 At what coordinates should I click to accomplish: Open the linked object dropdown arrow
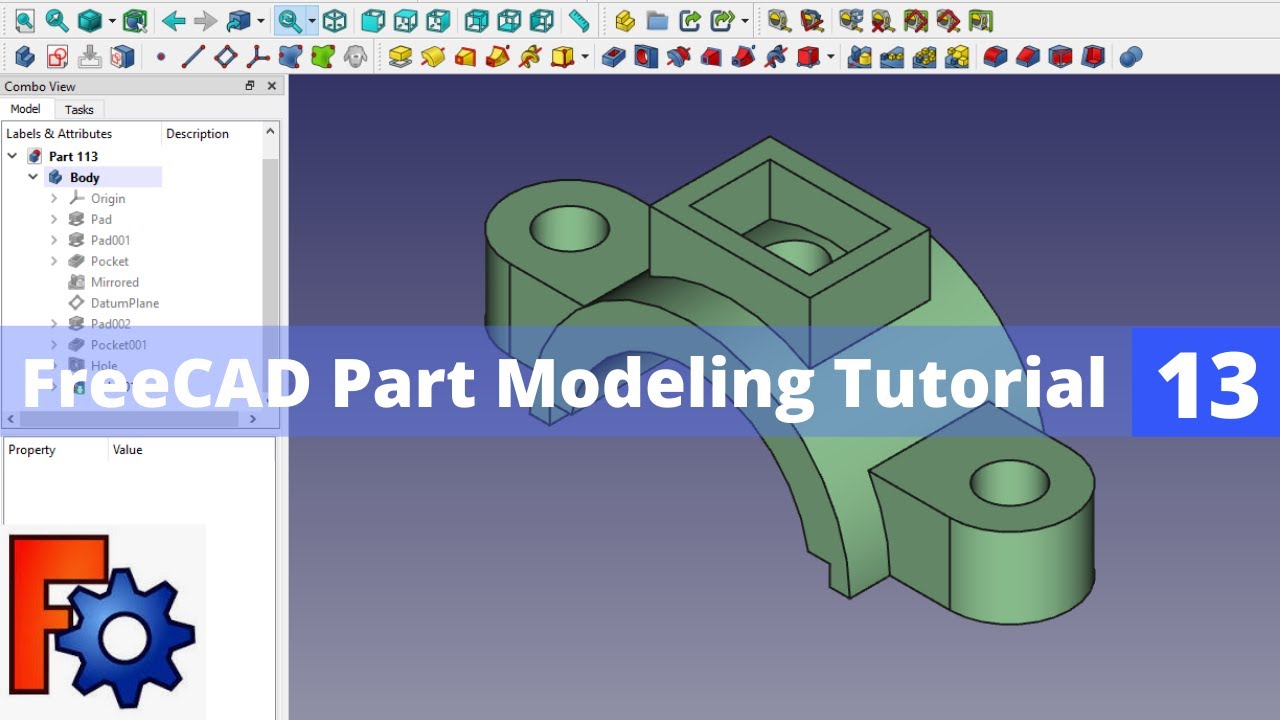[260, 21]
